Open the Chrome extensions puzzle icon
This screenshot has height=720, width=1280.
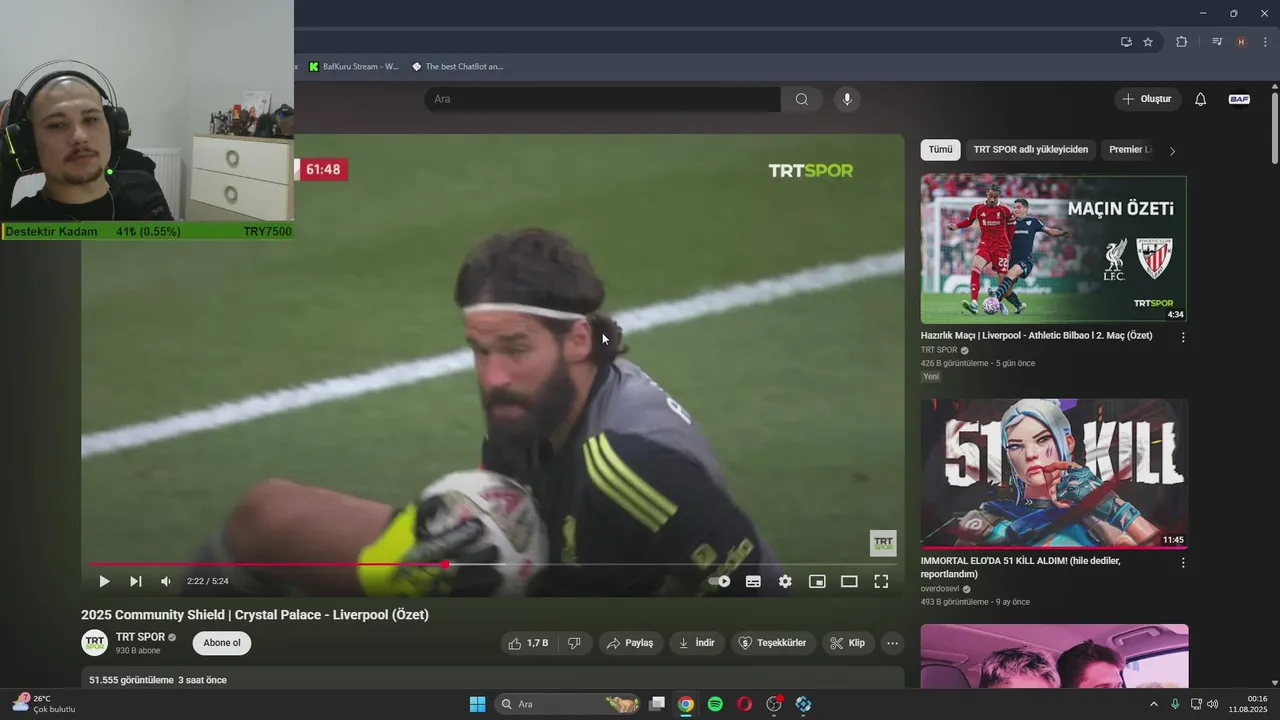click(x=1181, y=42)
